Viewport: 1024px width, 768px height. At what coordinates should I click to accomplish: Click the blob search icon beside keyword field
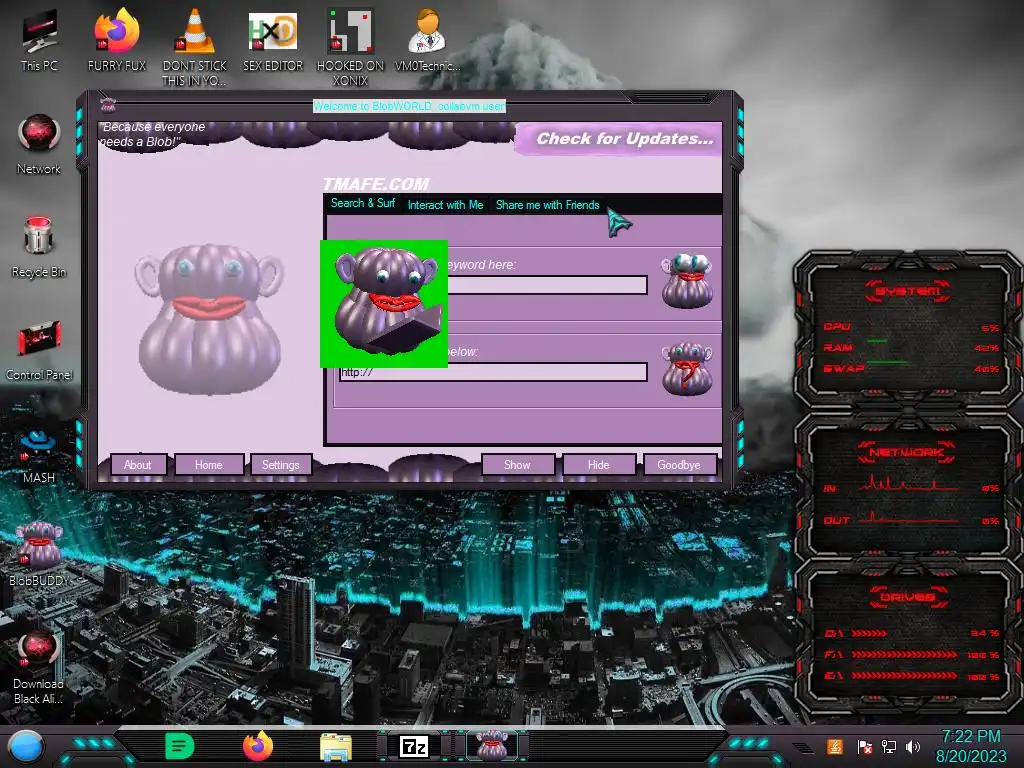click(687, 281)
